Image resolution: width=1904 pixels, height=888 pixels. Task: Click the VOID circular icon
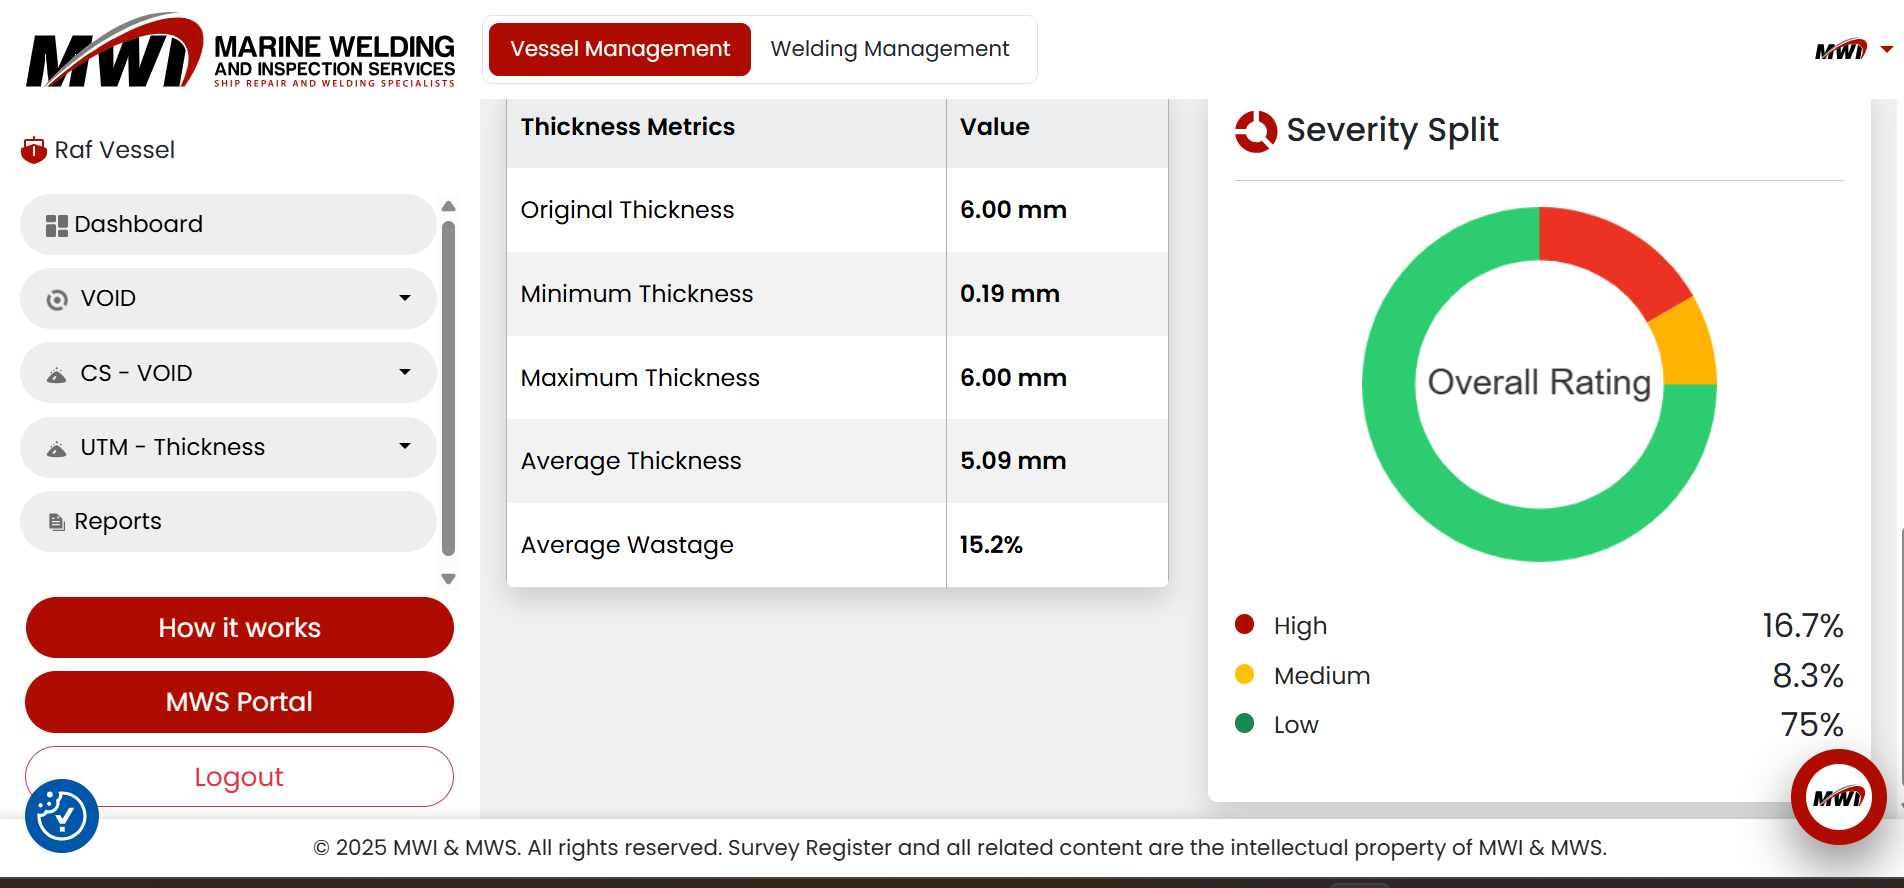[58, 299]
